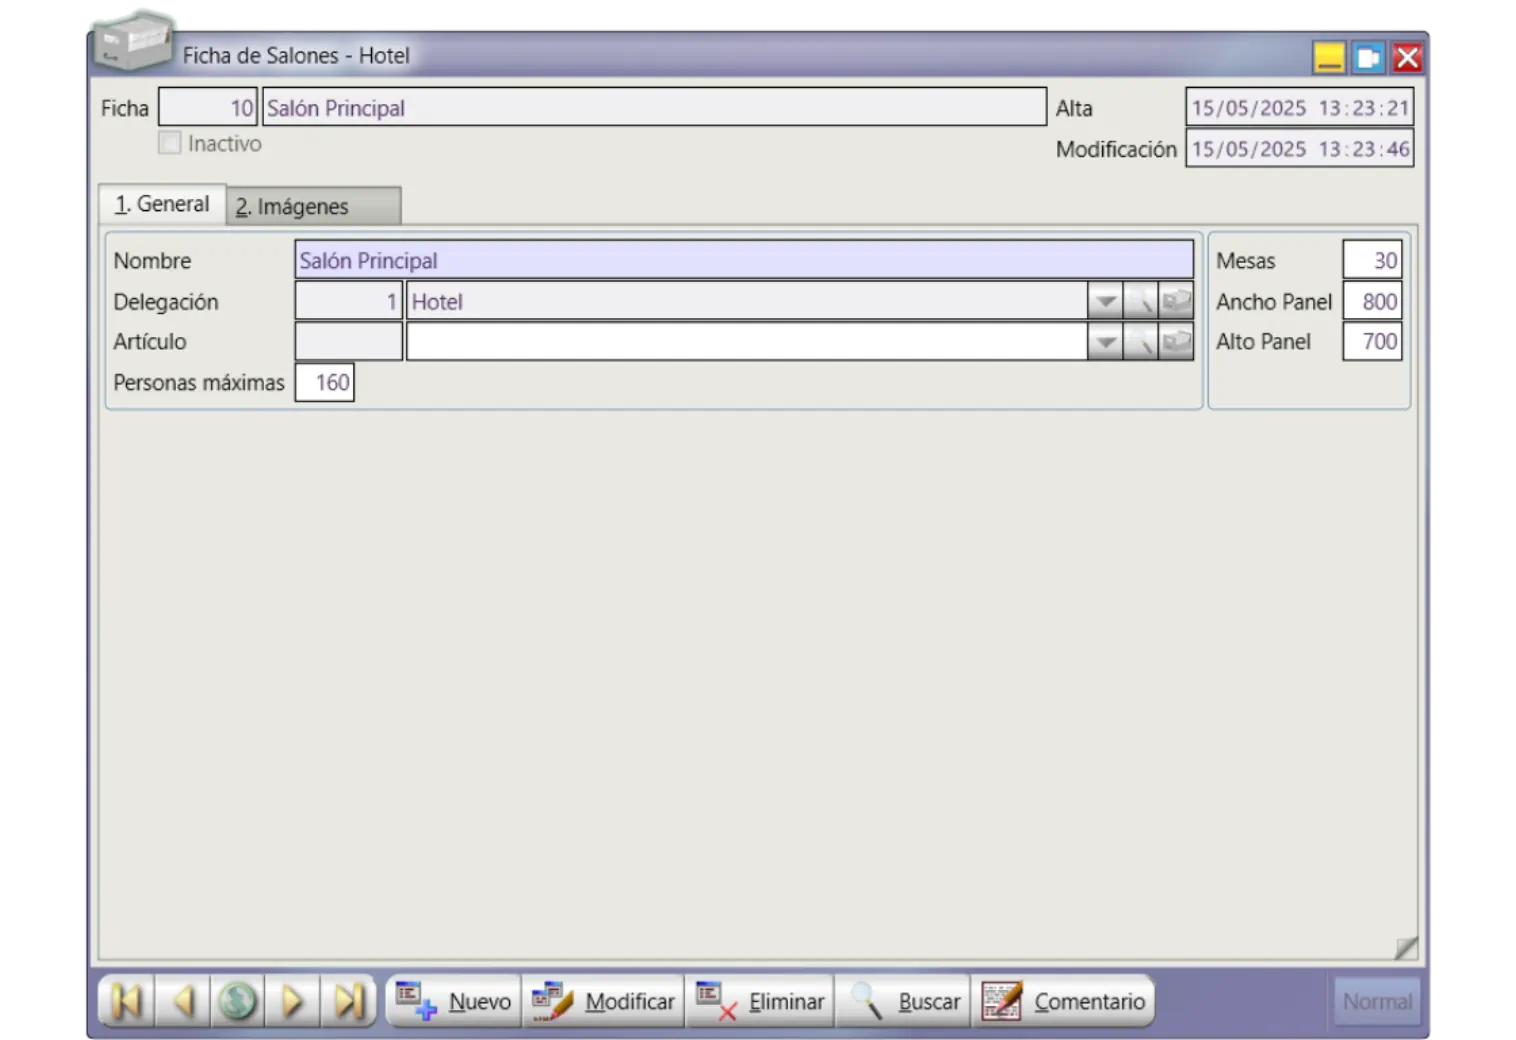
Task: Click the green globe refresh icon
Action: (238, 1001)
